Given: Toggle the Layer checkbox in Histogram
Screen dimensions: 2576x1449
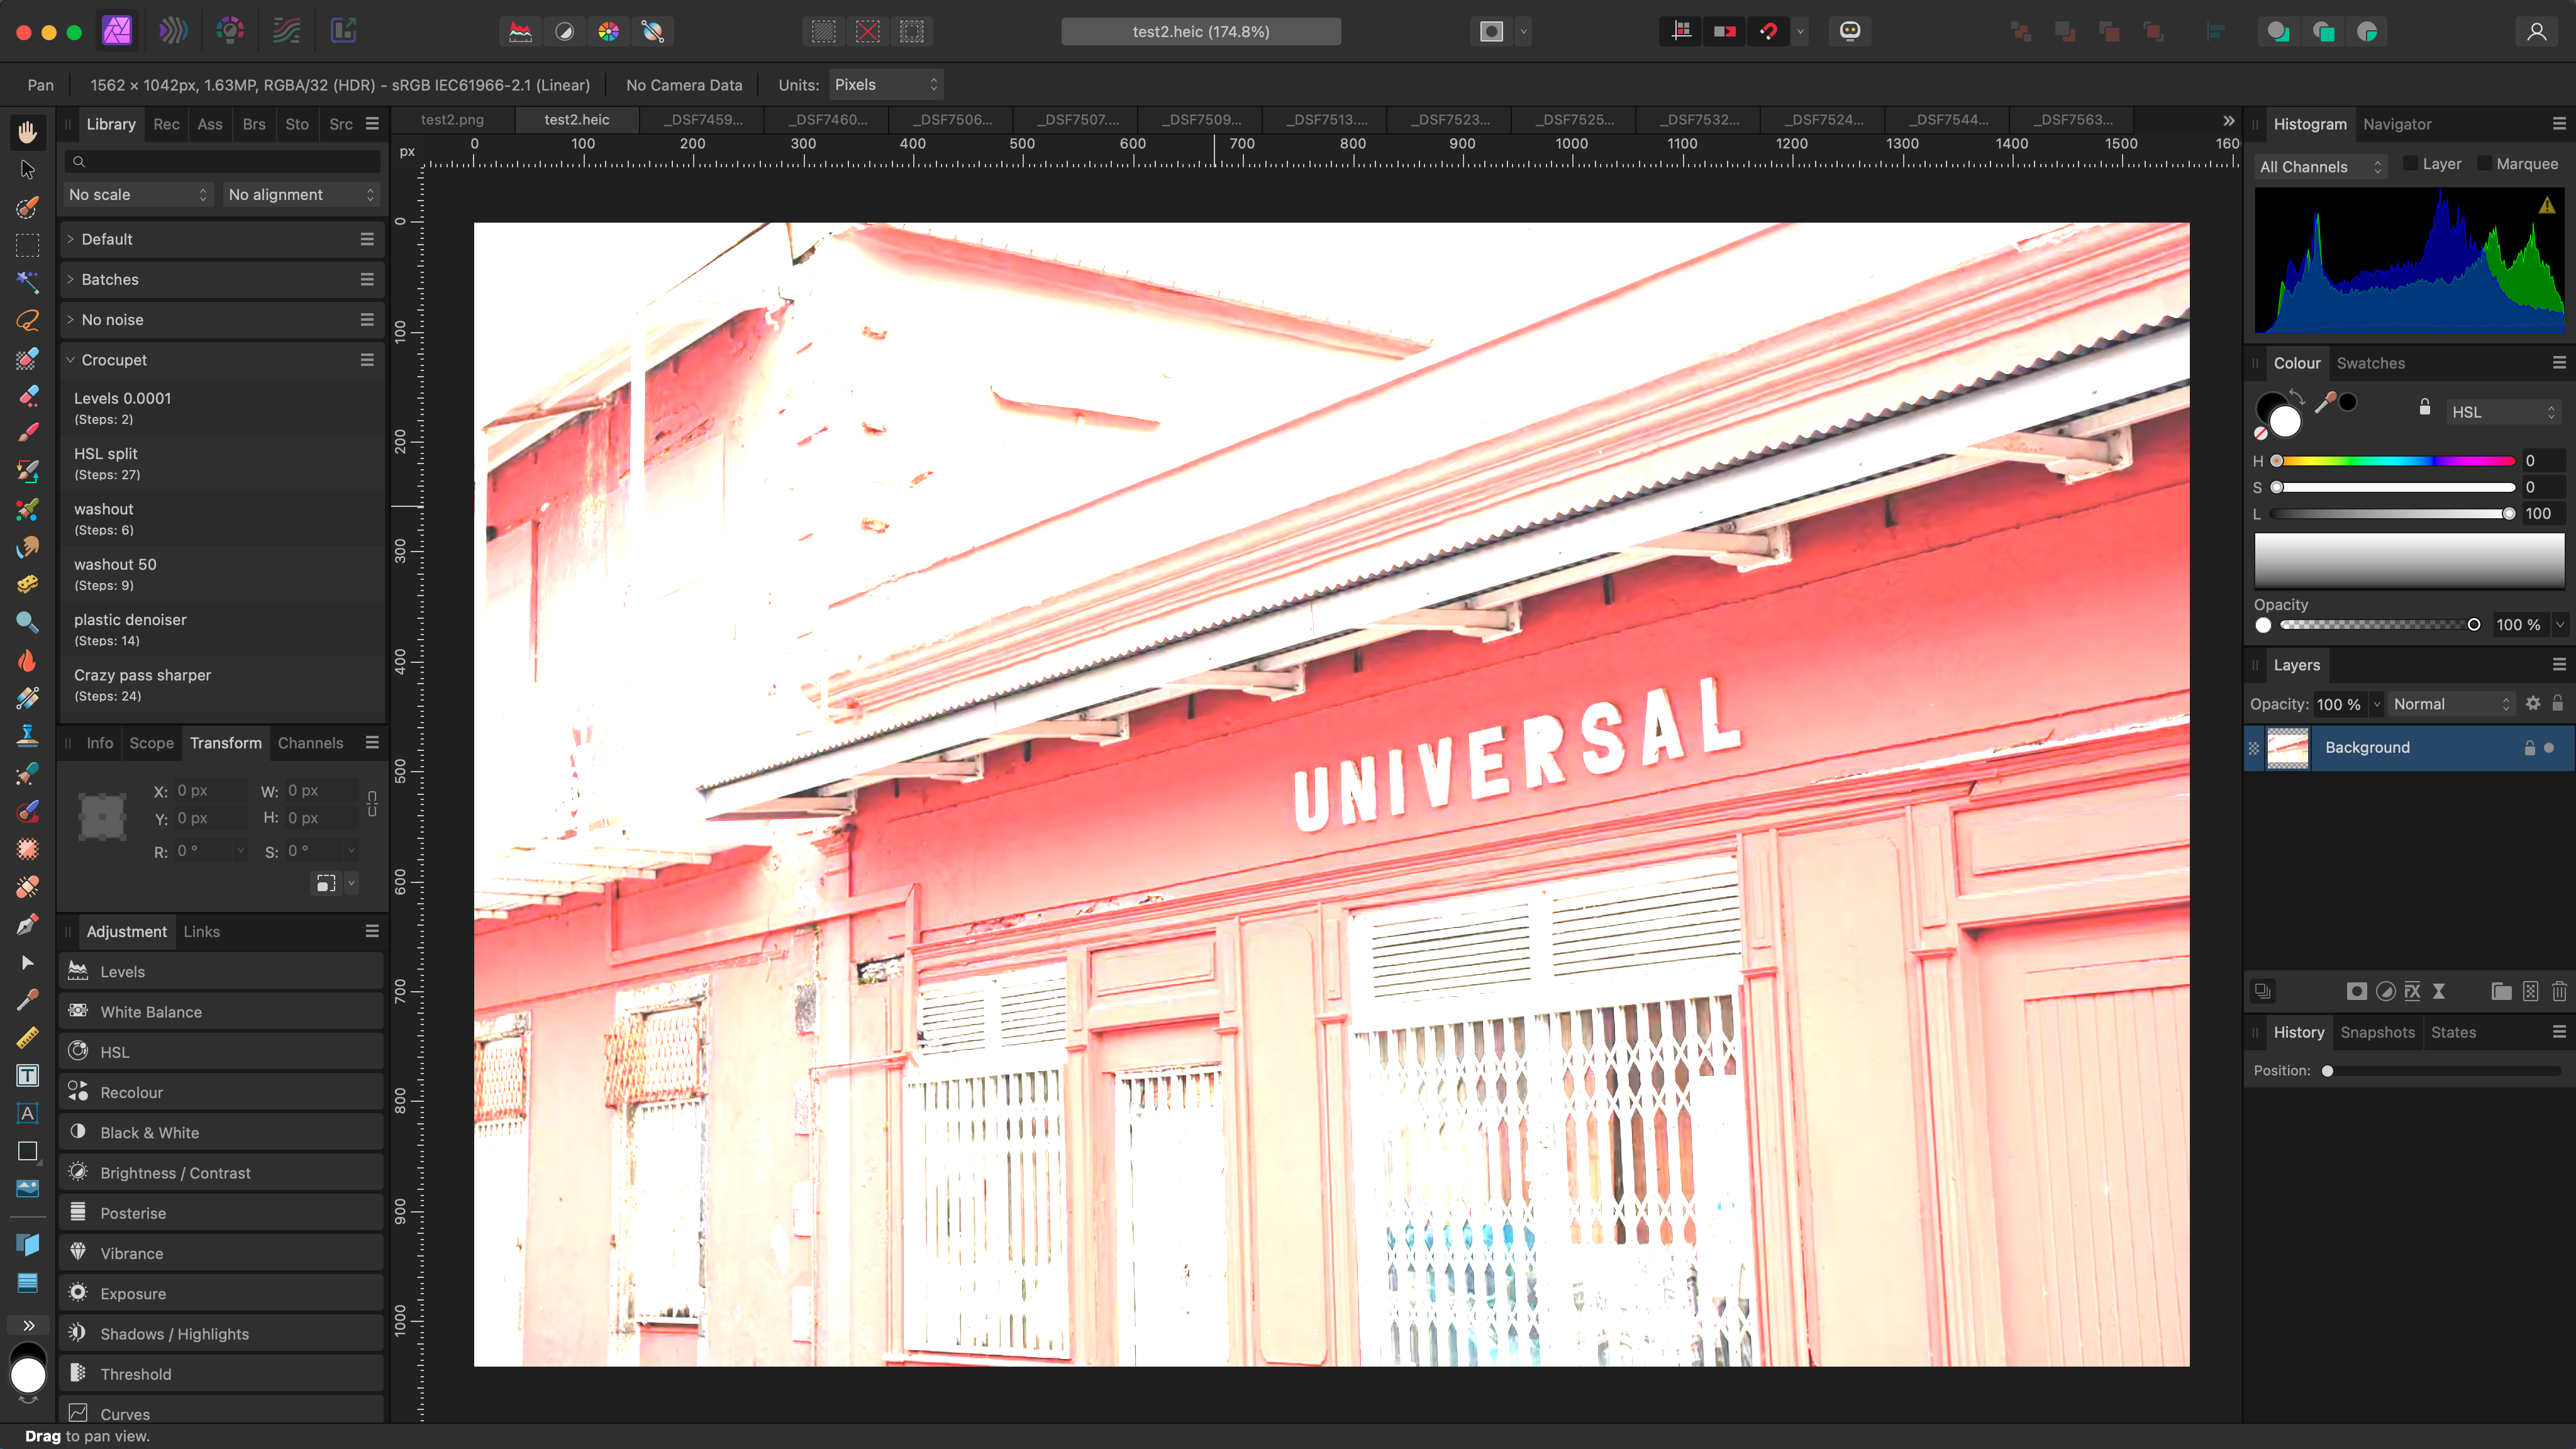Looking at the screenshot, I should click(2410, 163).
